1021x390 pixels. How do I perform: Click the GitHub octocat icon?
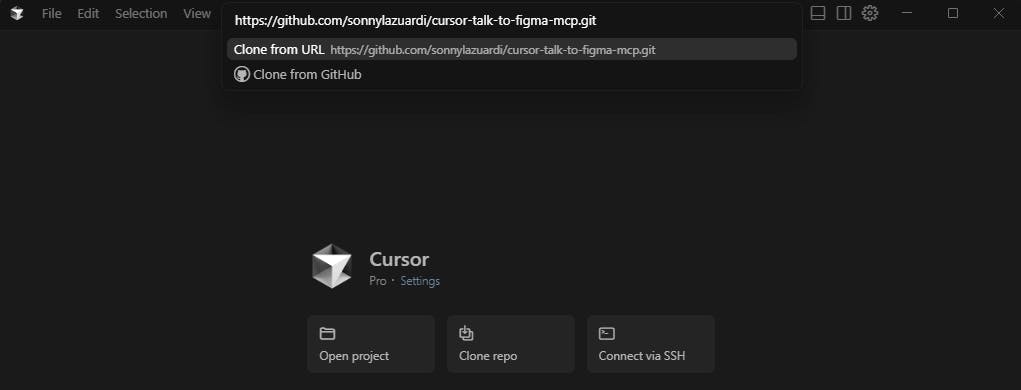tap(242, 74)
